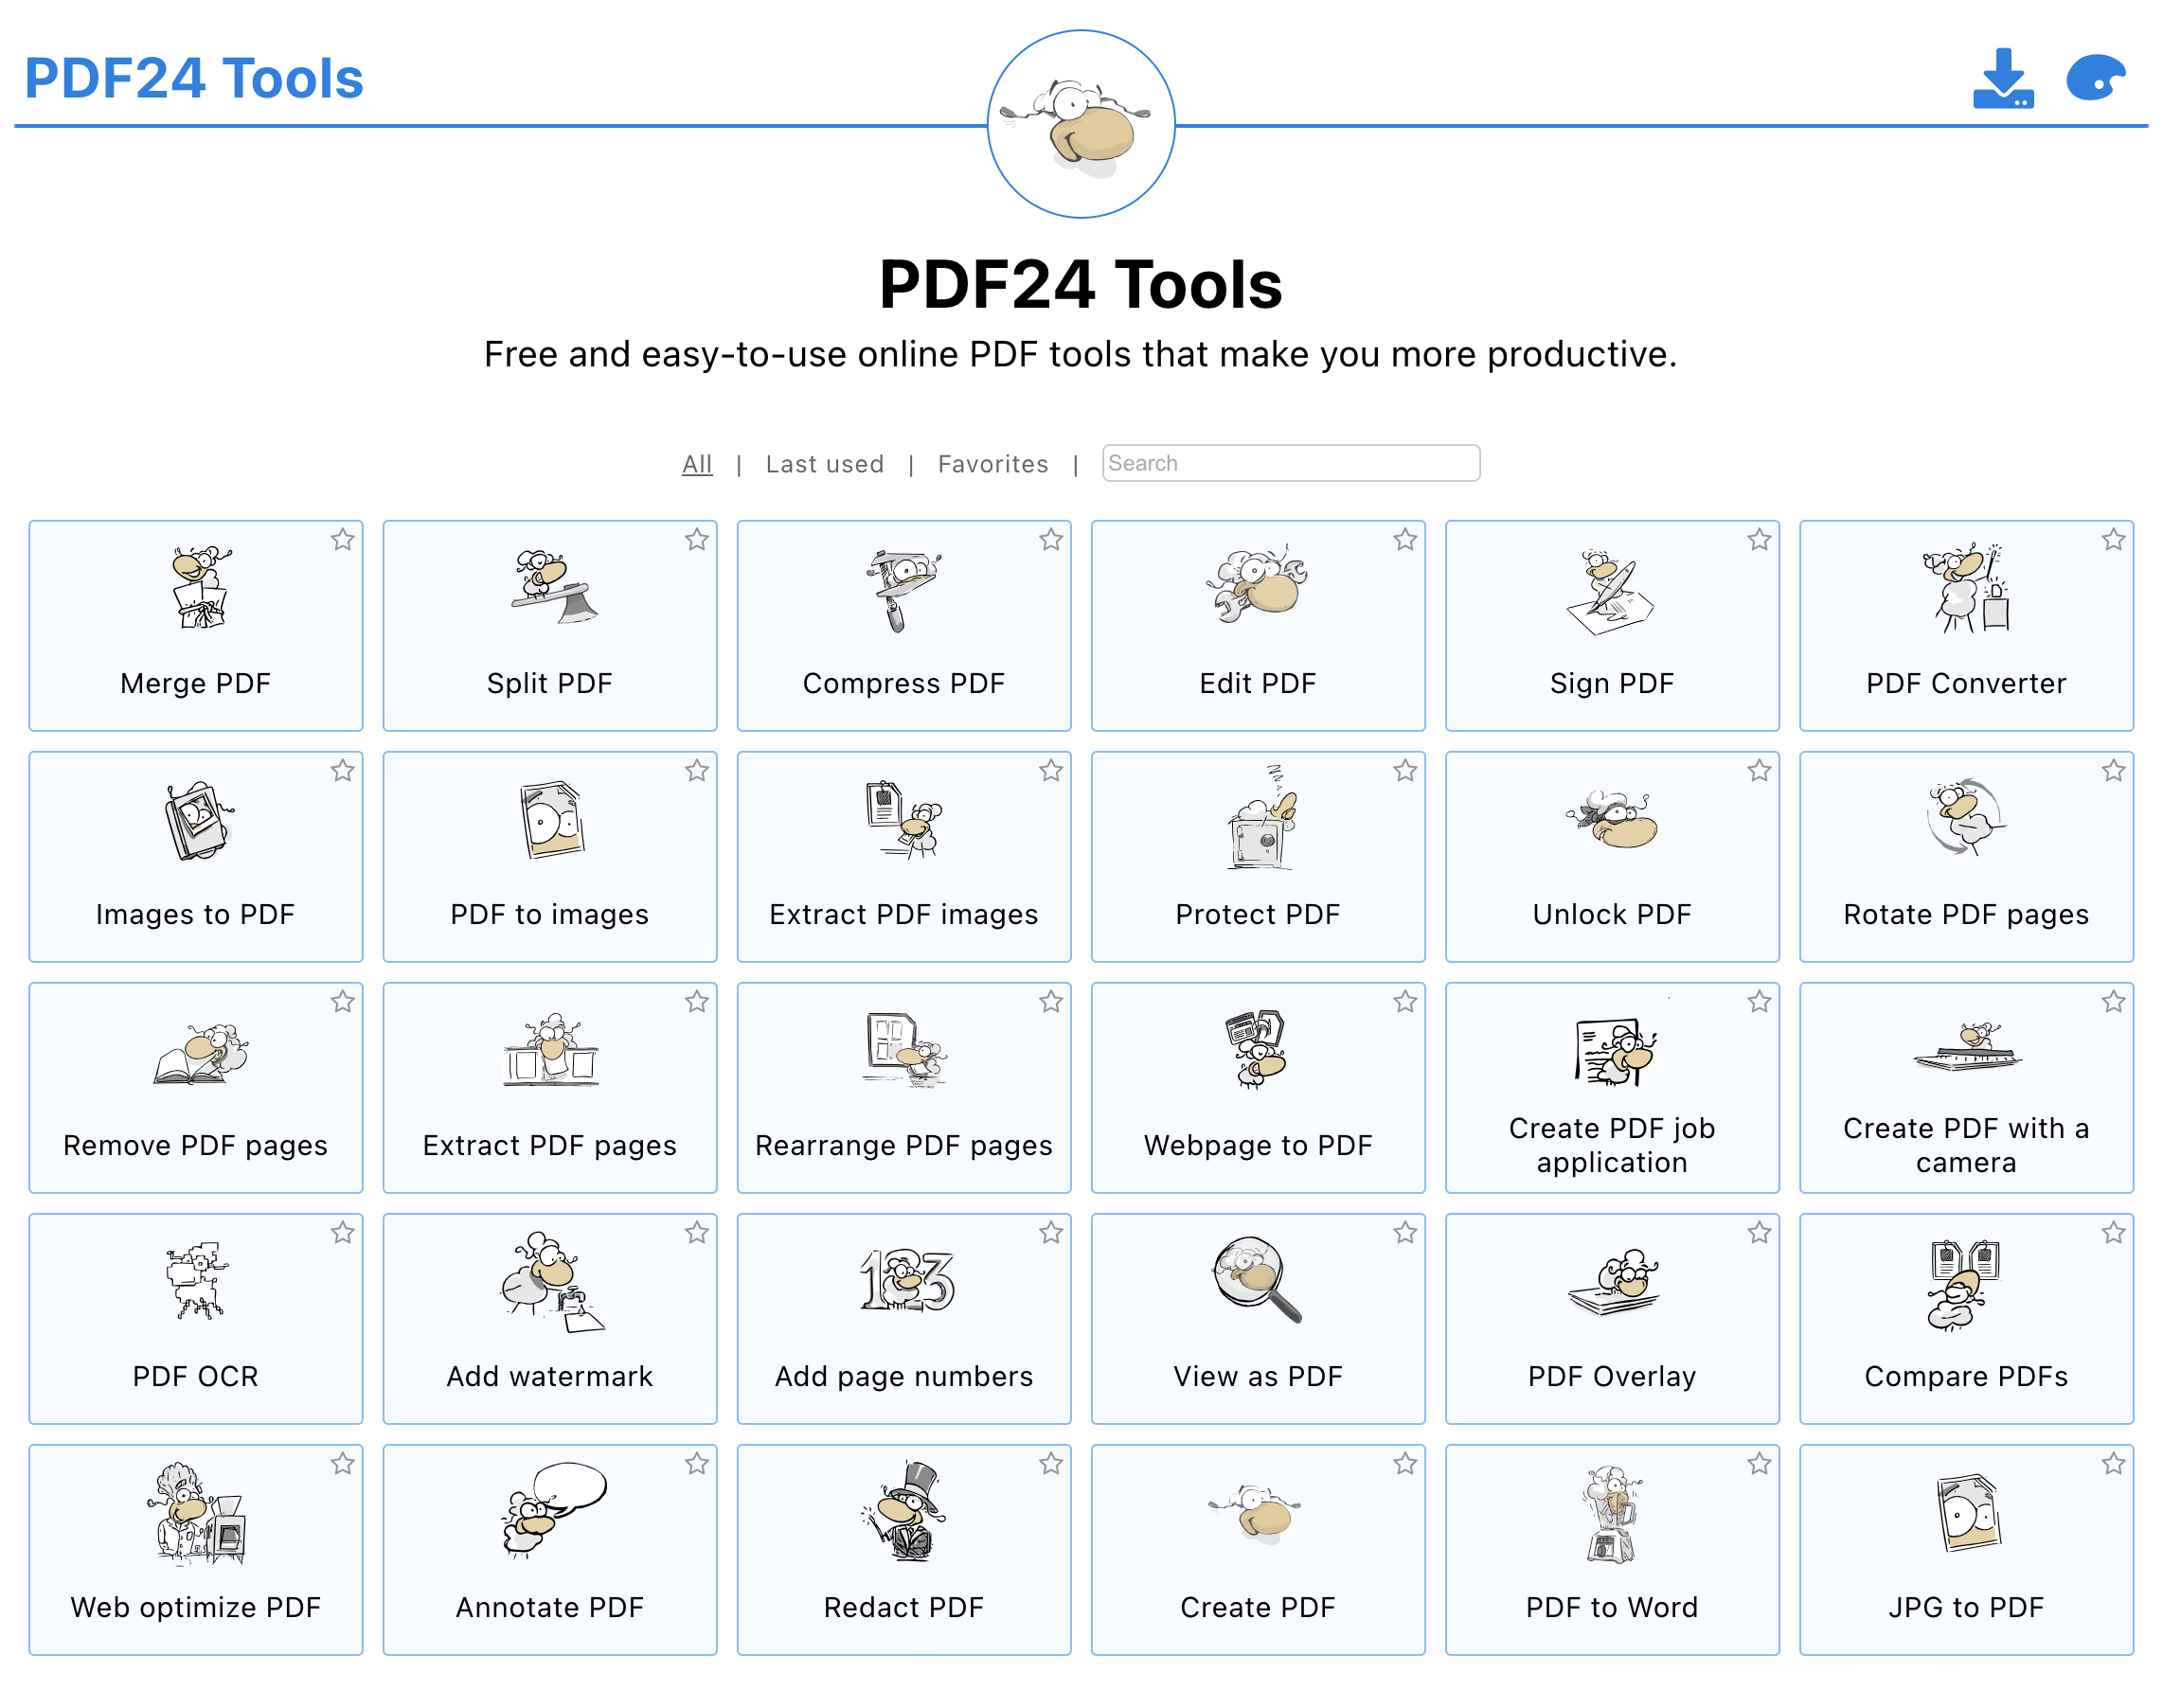Open Create PDF job application label
This screenshot has width=2163, height=1708.
coord(1612,1145)
